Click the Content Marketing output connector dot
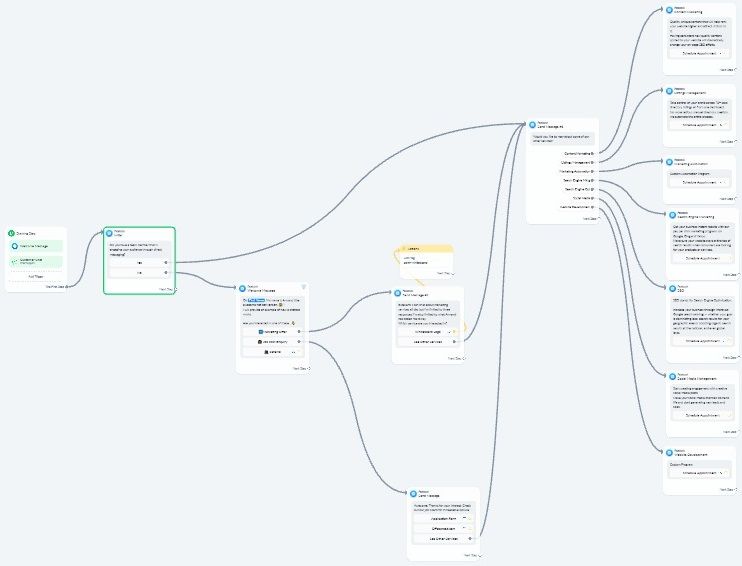742x566 pixels. pos(592,153)
